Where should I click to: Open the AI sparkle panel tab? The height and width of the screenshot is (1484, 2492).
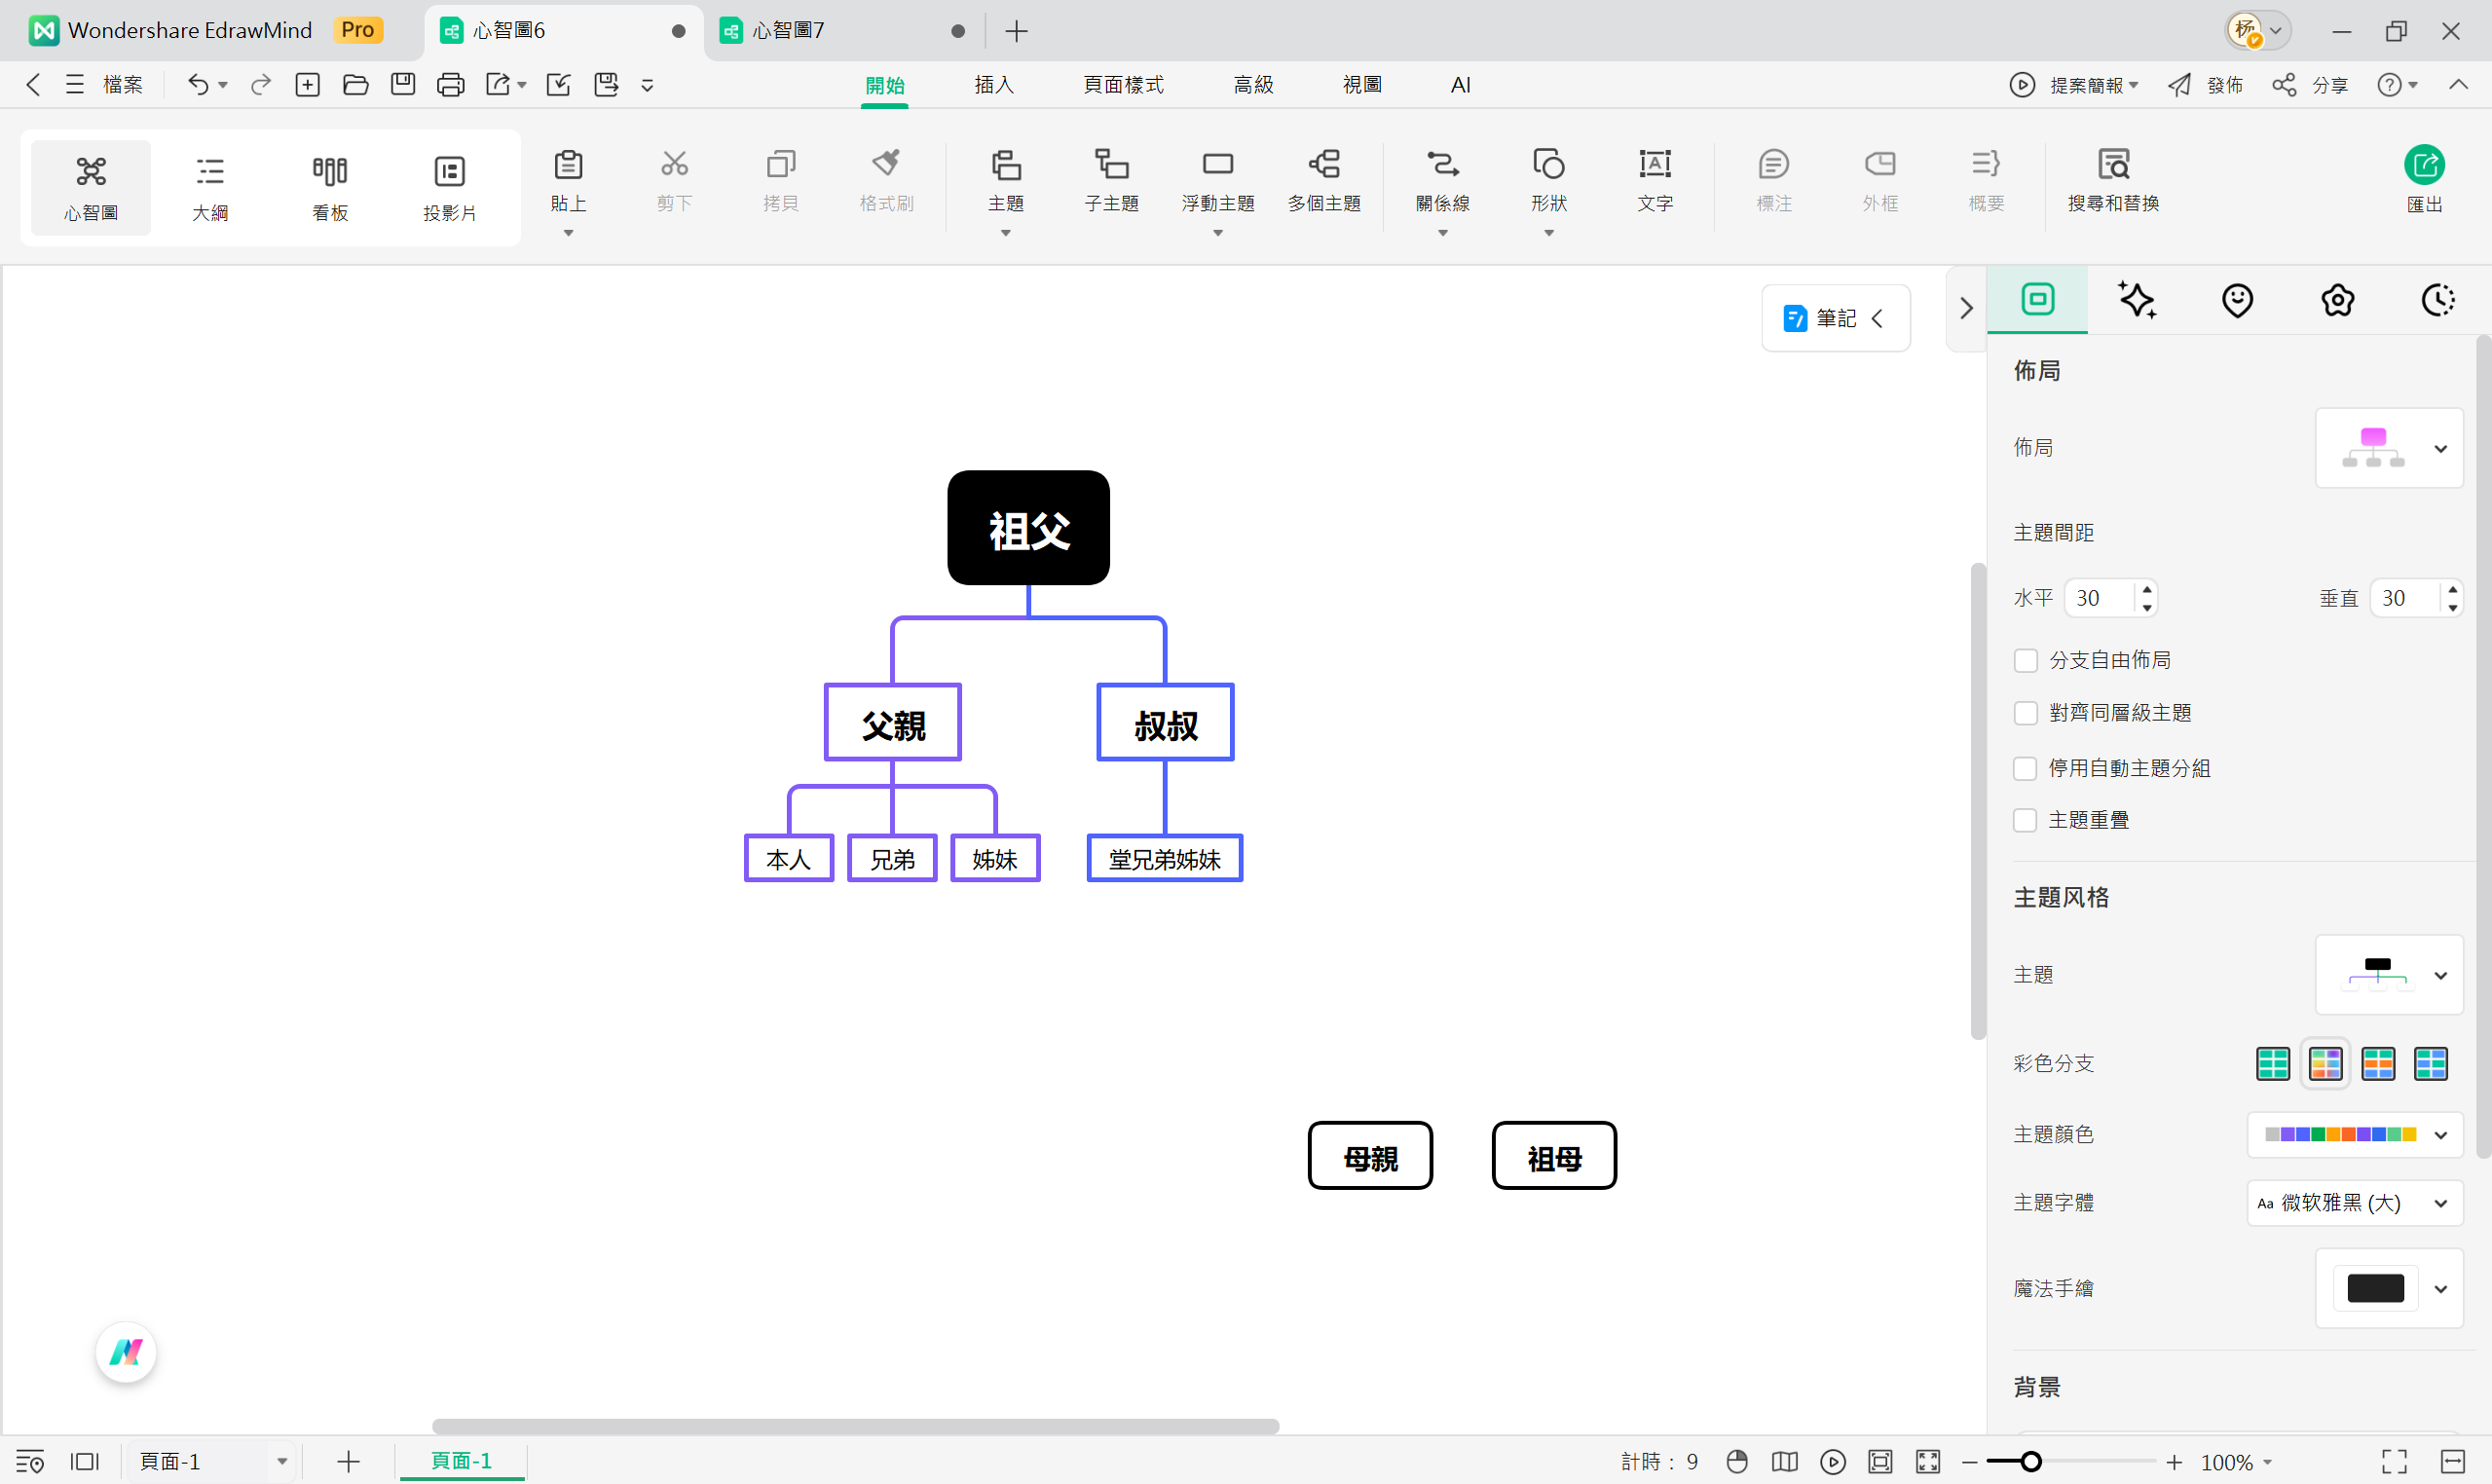pos(2137,300)
